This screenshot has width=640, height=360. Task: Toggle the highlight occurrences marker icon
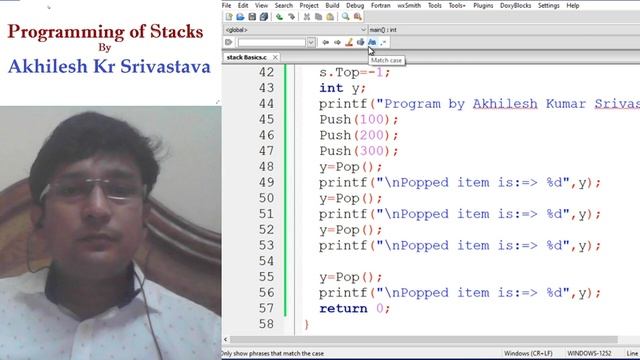point(349,42)
